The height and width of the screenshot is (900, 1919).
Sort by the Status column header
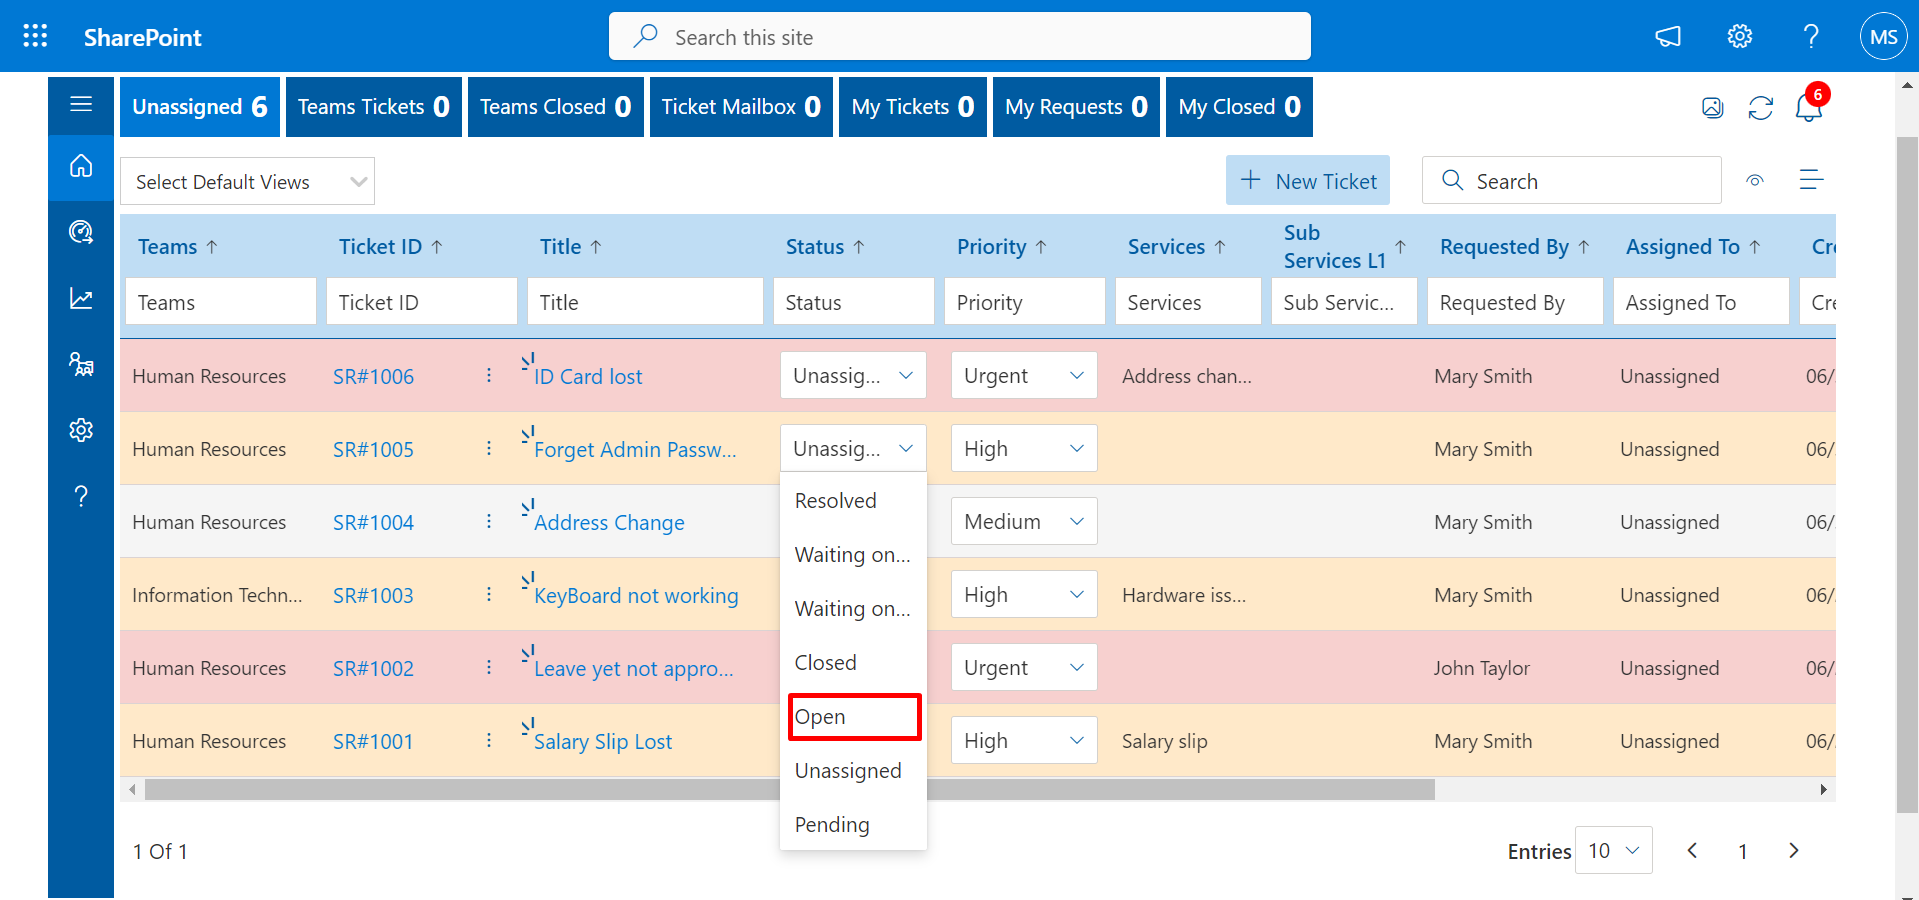[x=825, y=247]
